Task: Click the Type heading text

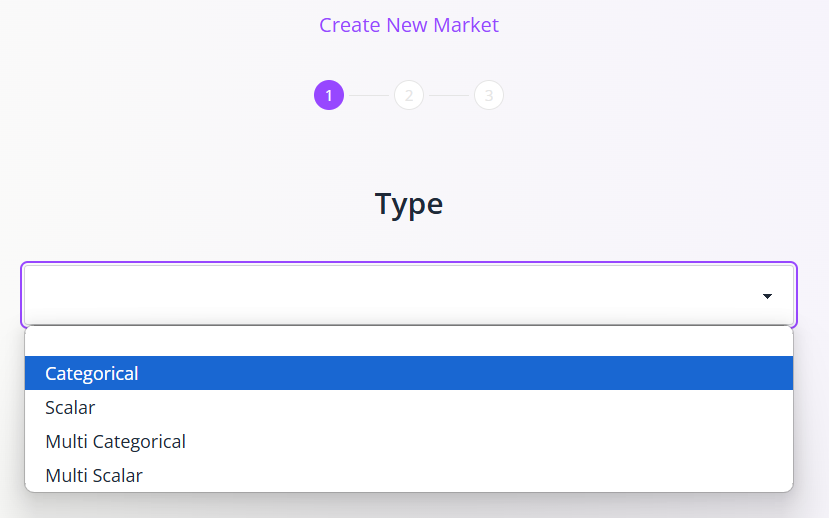Action: (x=409, y=204)
